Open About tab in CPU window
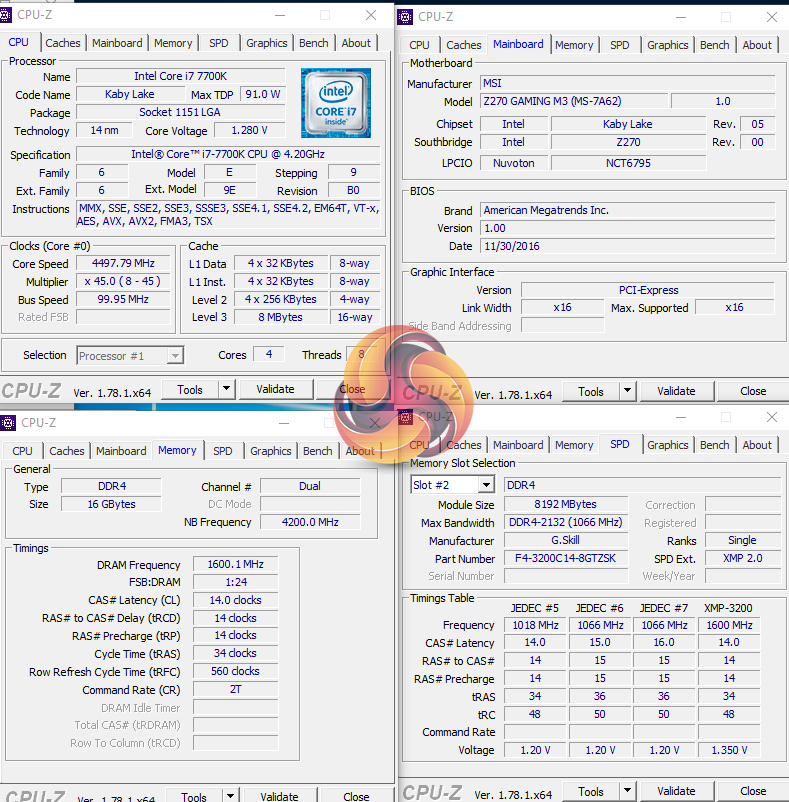The height and width of the screenshot is (802, 789). [x=356, y=43]
